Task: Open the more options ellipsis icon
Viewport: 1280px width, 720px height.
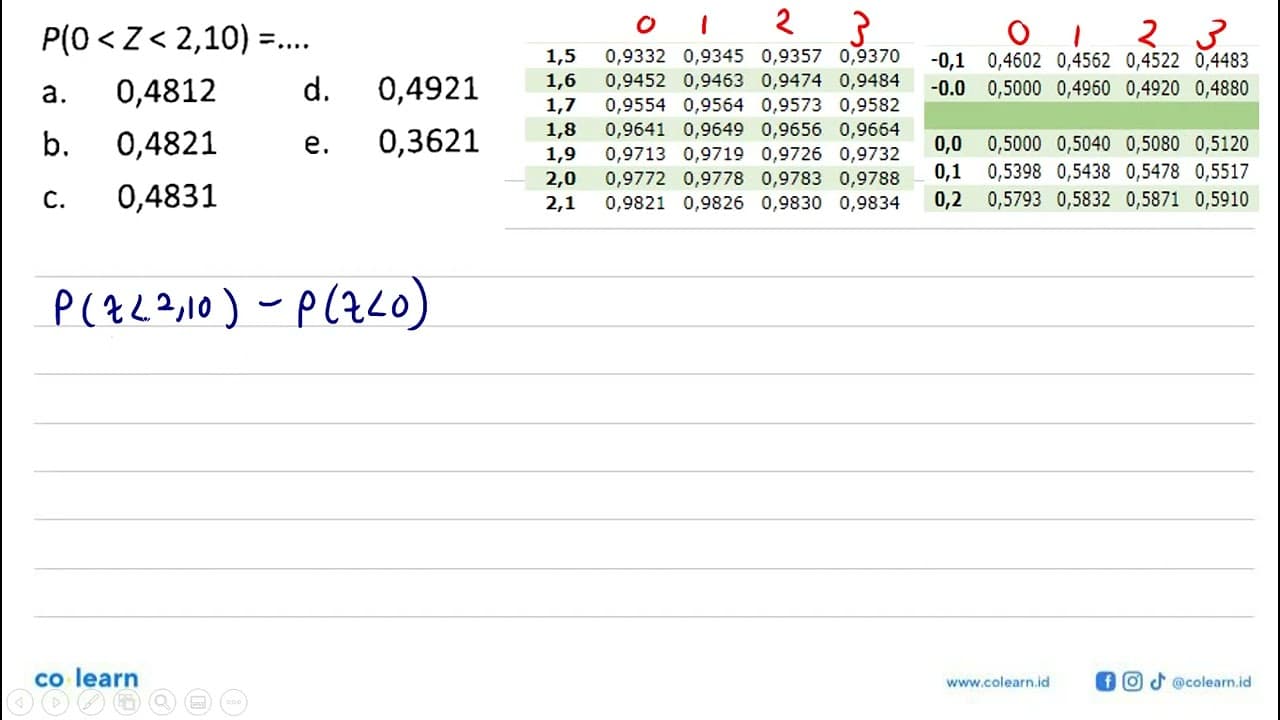Action: tap(234, 702)
